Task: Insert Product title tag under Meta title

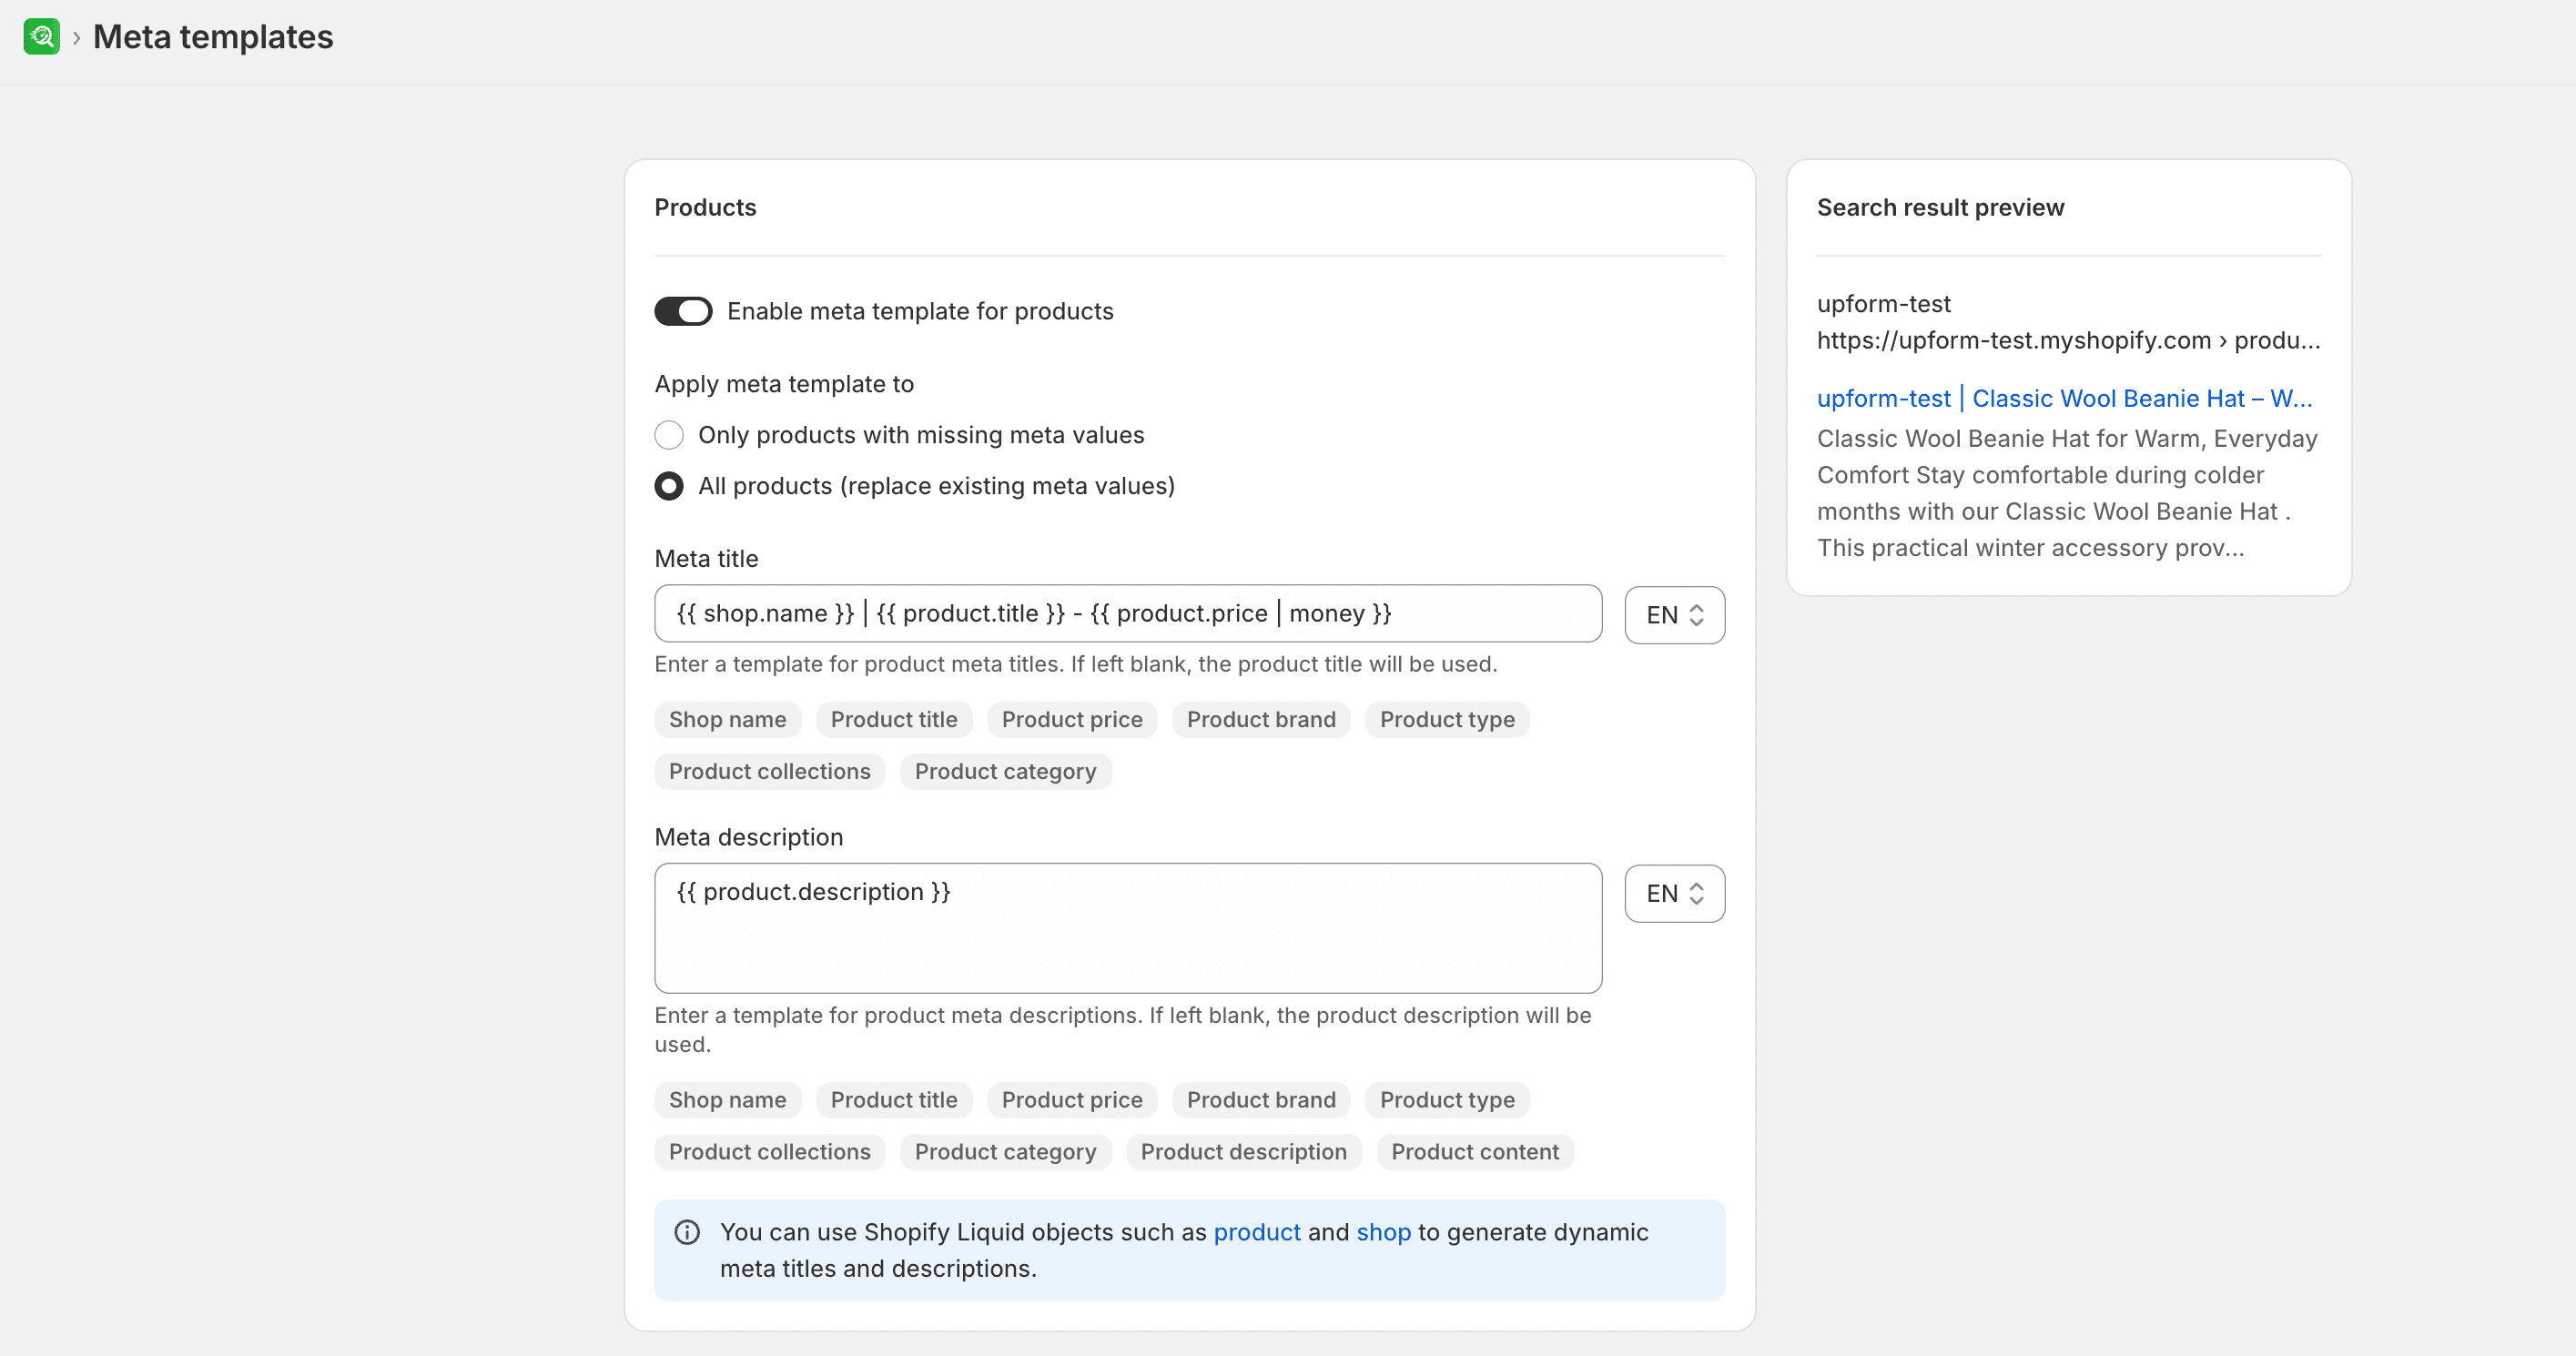Action: click(x=894, y=720)
